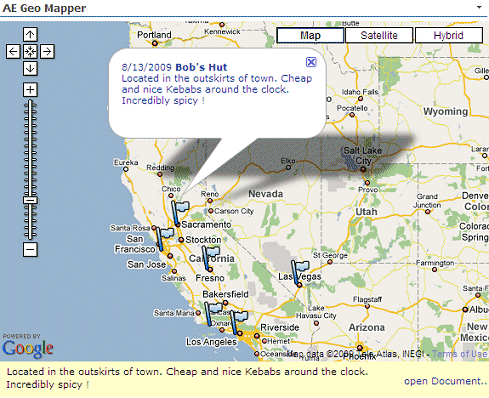Click the Utah state label

[x=366, y=212]
